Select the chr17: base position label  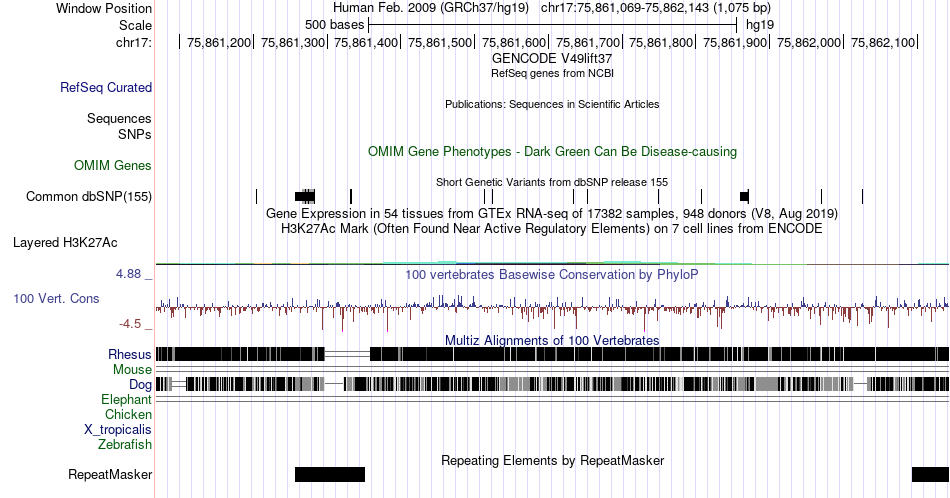[133, 42]
